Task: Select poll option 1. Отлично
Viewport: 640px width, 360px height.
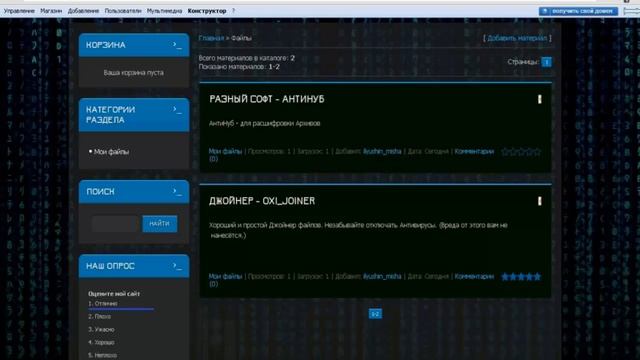Action: click(x=103, y=303)
